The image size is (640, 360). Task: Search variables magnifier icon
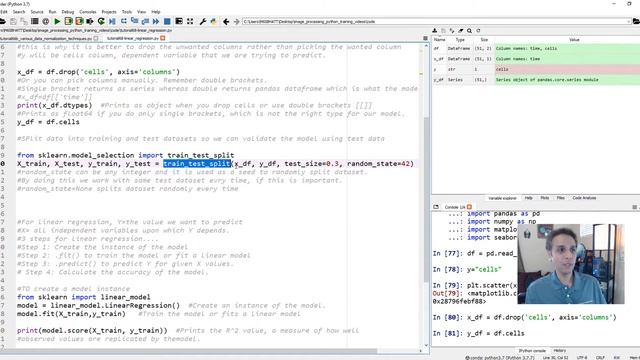(469, 31)
